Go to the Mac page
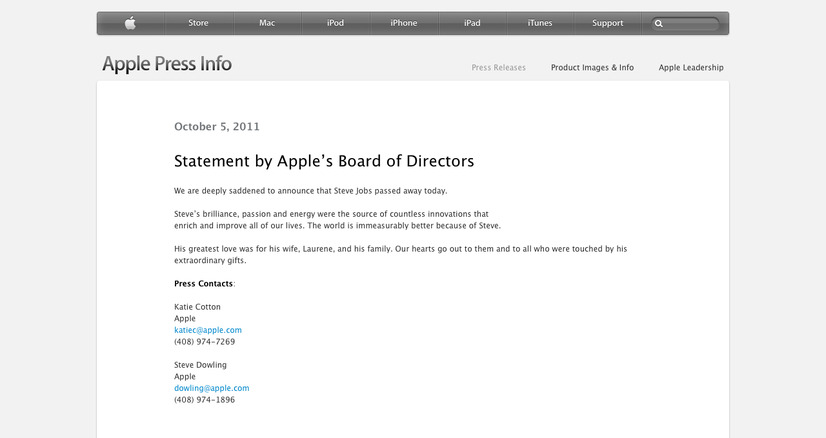The height and width of the screenshot is (438, 826). click(267, 23)
